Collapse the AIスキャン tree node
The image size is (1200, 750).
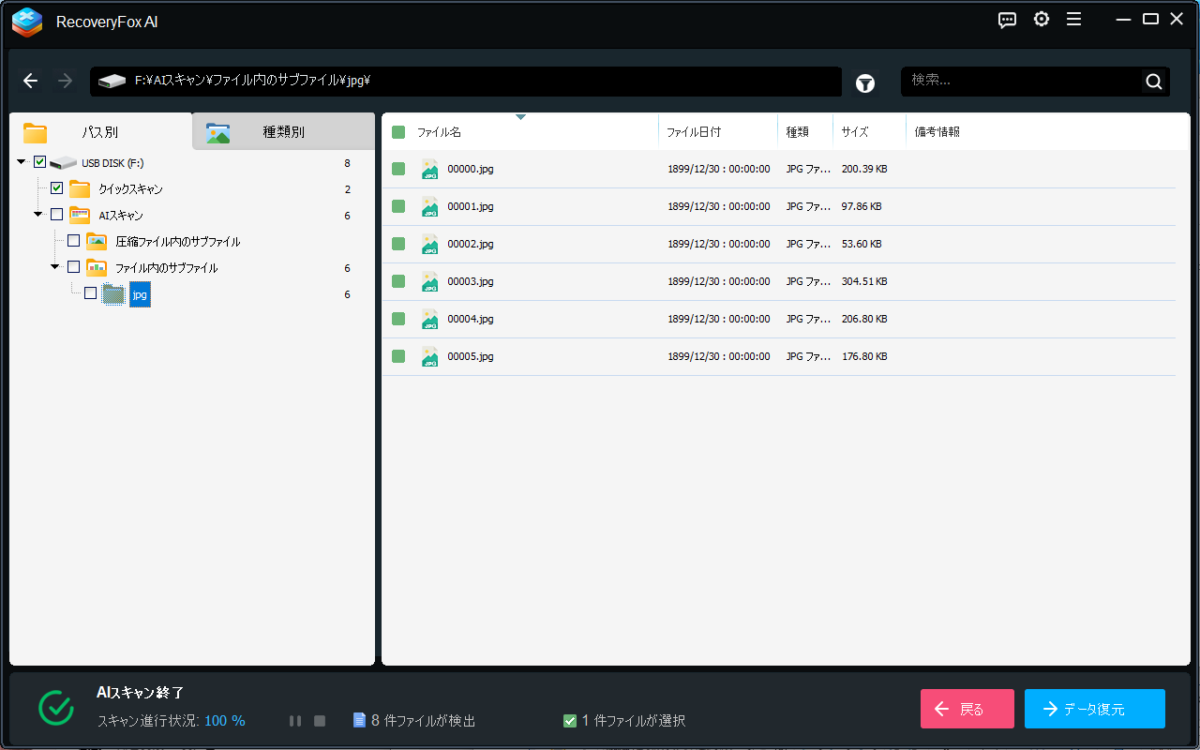(38, 214)
